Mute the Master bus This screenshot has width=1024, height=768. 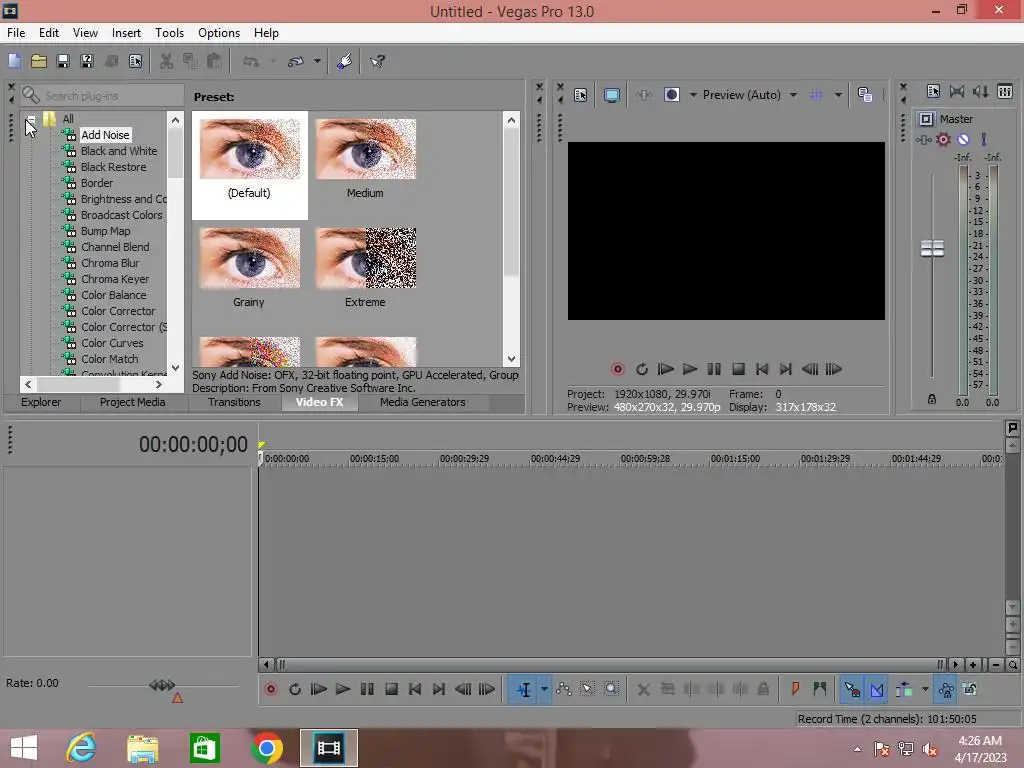[x=963, y=139]
